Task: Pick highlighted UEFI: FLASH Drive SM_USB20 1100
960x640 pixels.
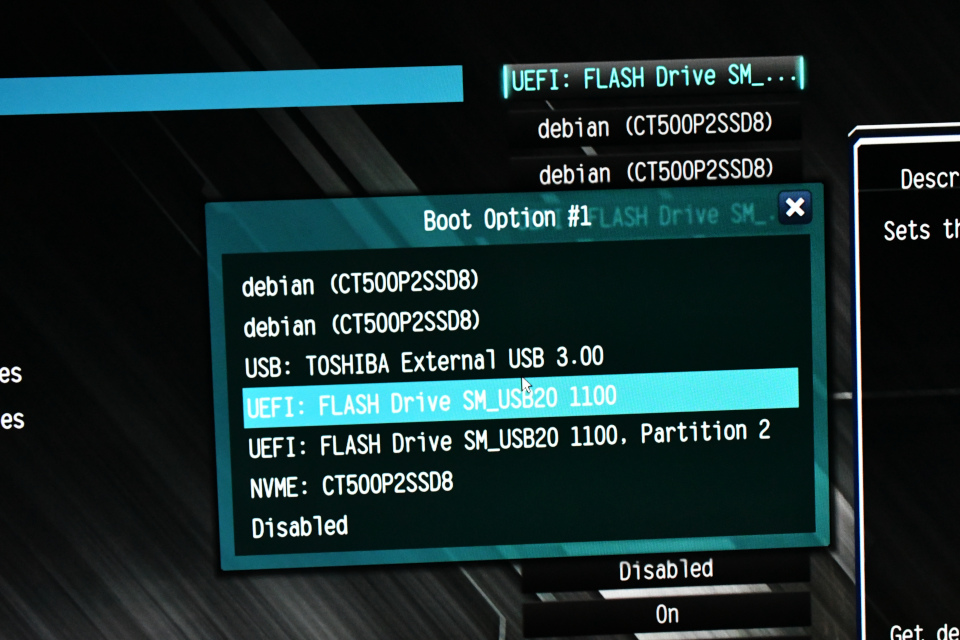Action: coord(430,402)
